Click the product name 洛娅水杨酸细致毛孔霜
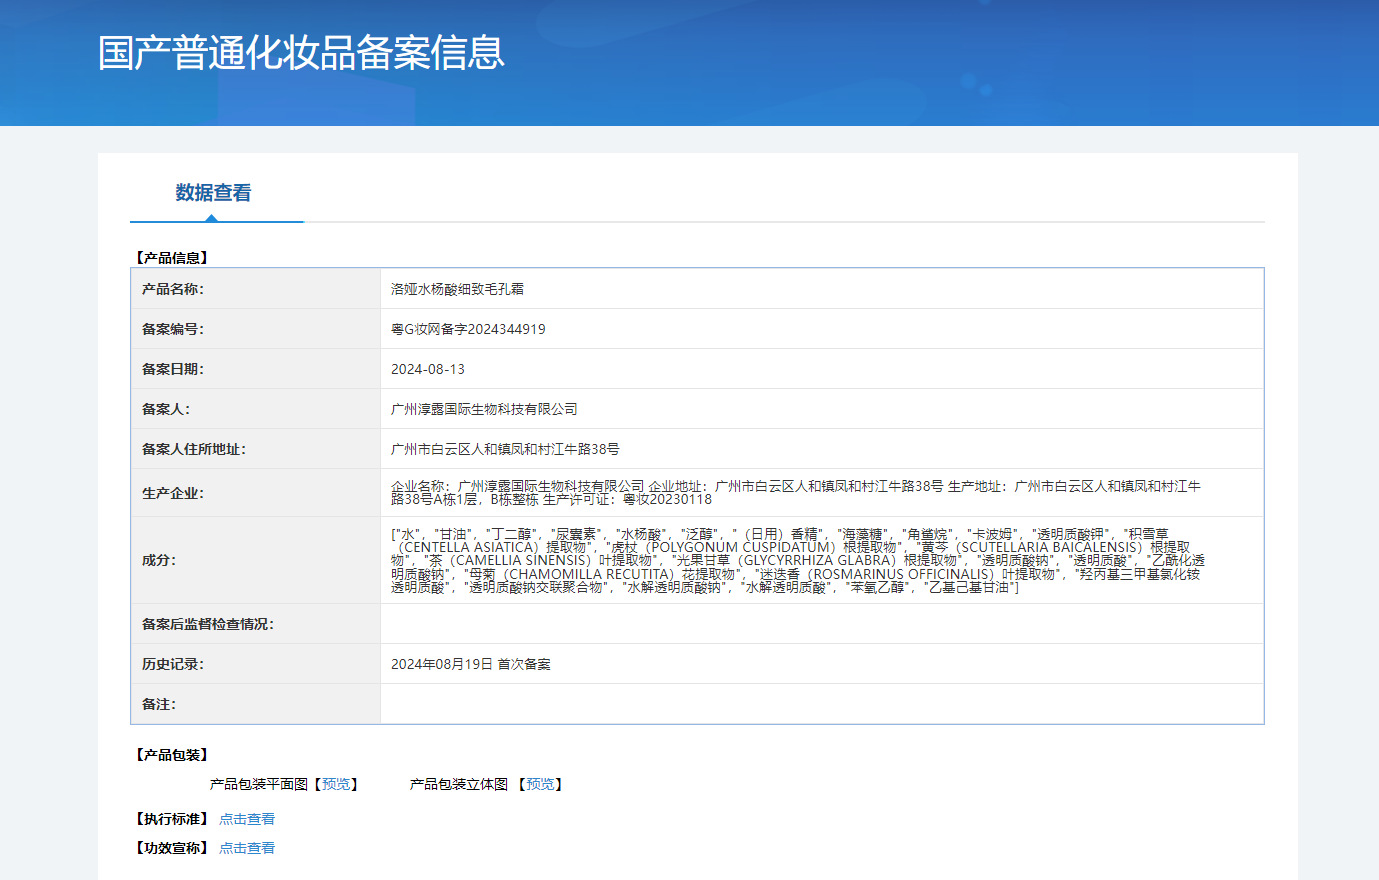Screen dimensions: 1379x880 [x=457, y=289]
